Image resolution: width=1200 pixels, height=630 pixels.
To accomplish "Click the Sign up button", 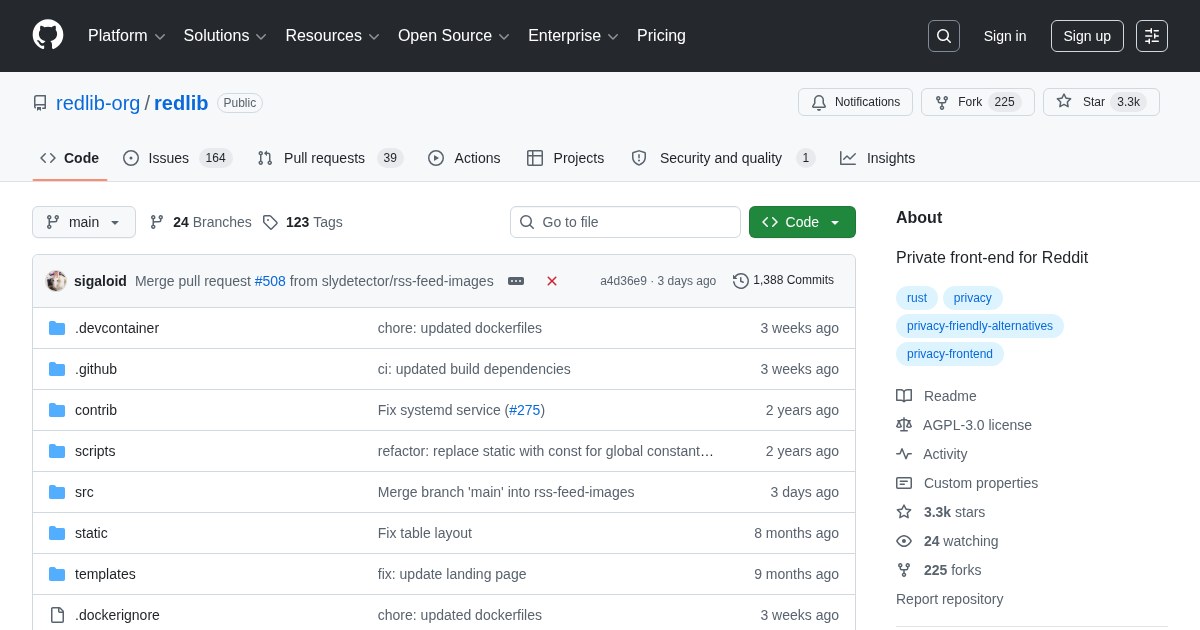I will tap(1087, 36).
